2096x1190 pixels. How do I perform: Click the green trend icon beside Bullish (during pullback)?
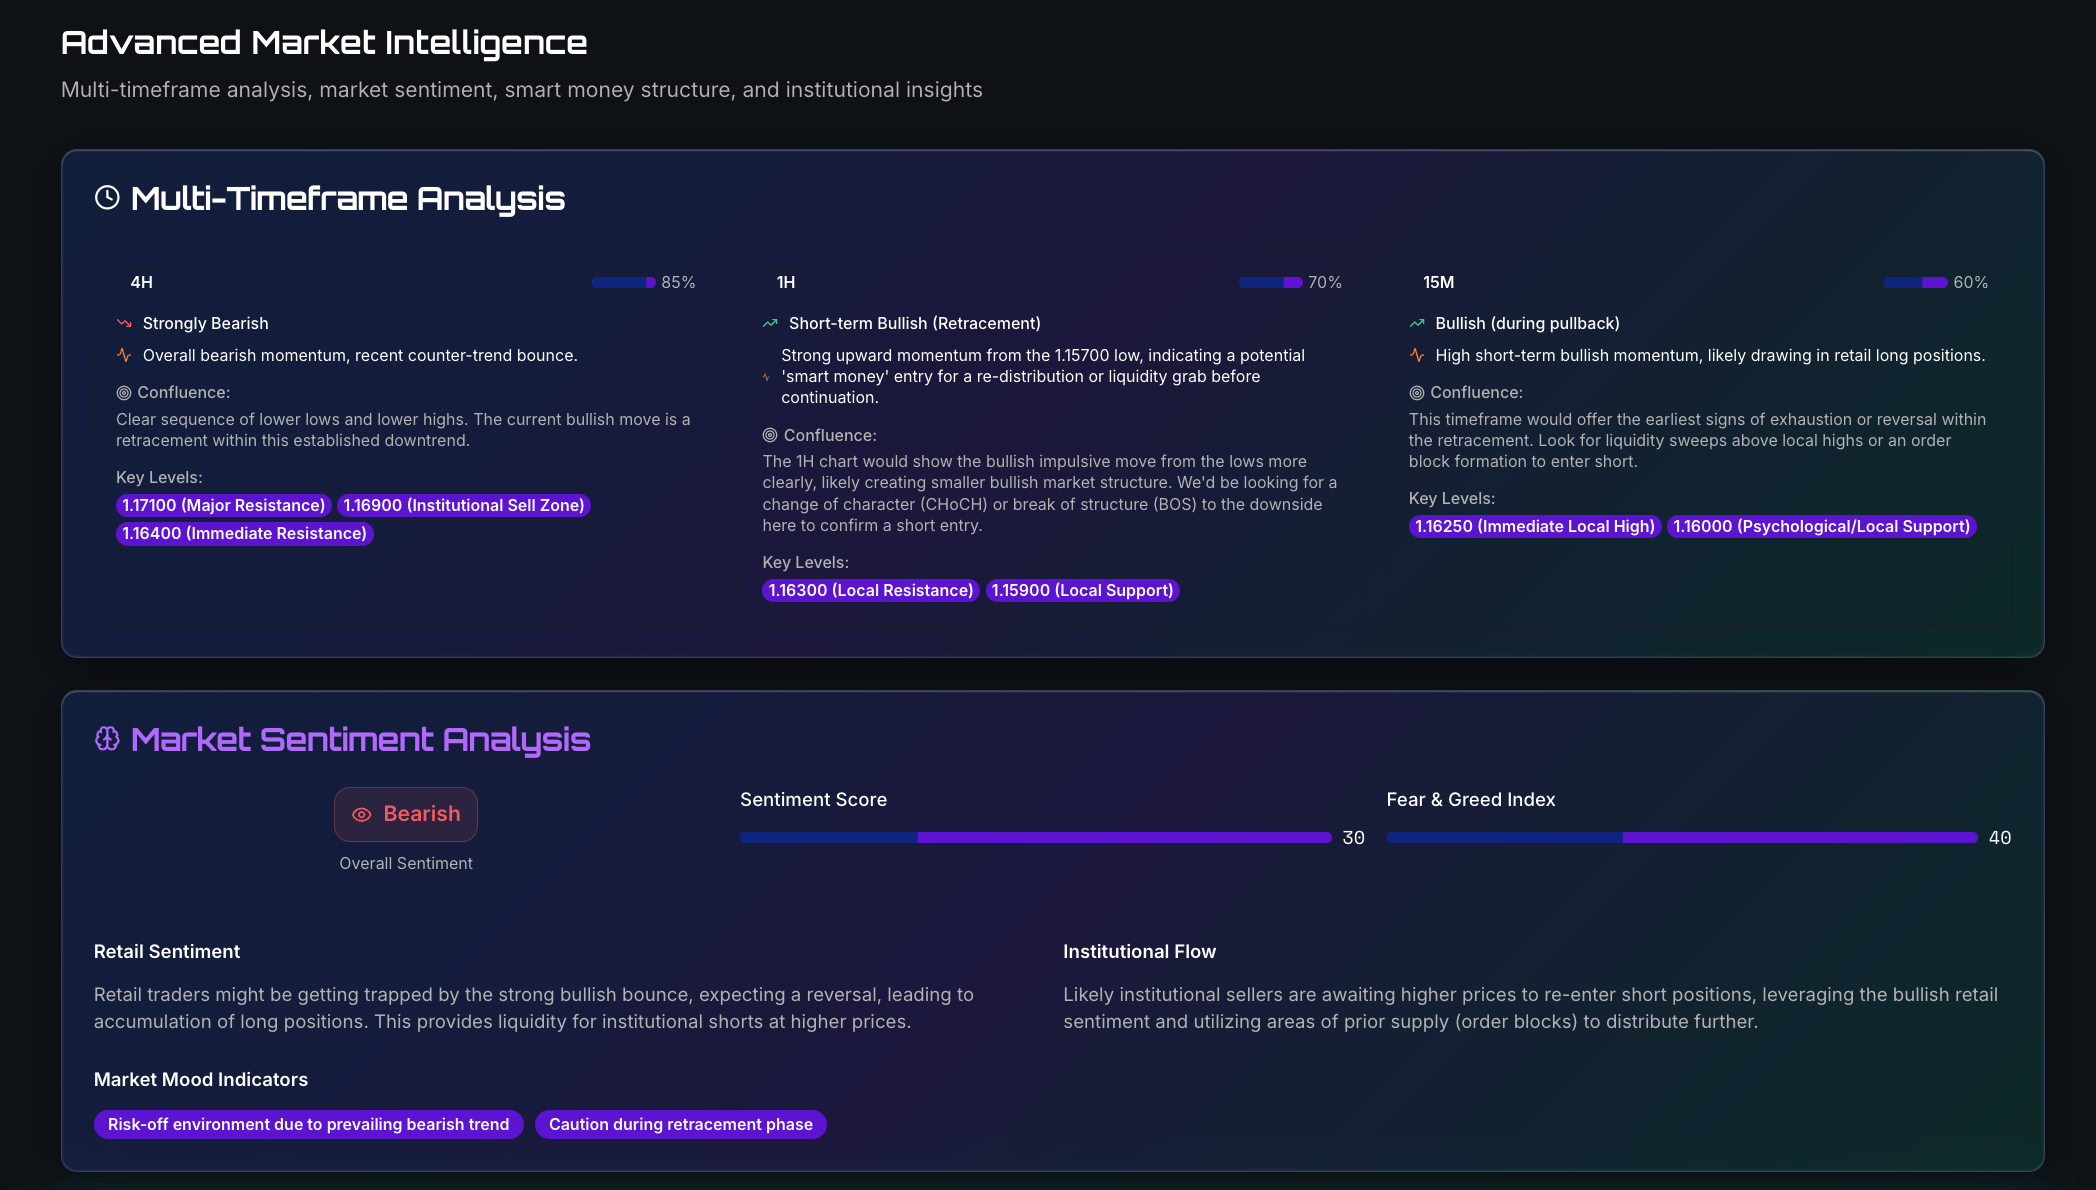point(1417,323)
